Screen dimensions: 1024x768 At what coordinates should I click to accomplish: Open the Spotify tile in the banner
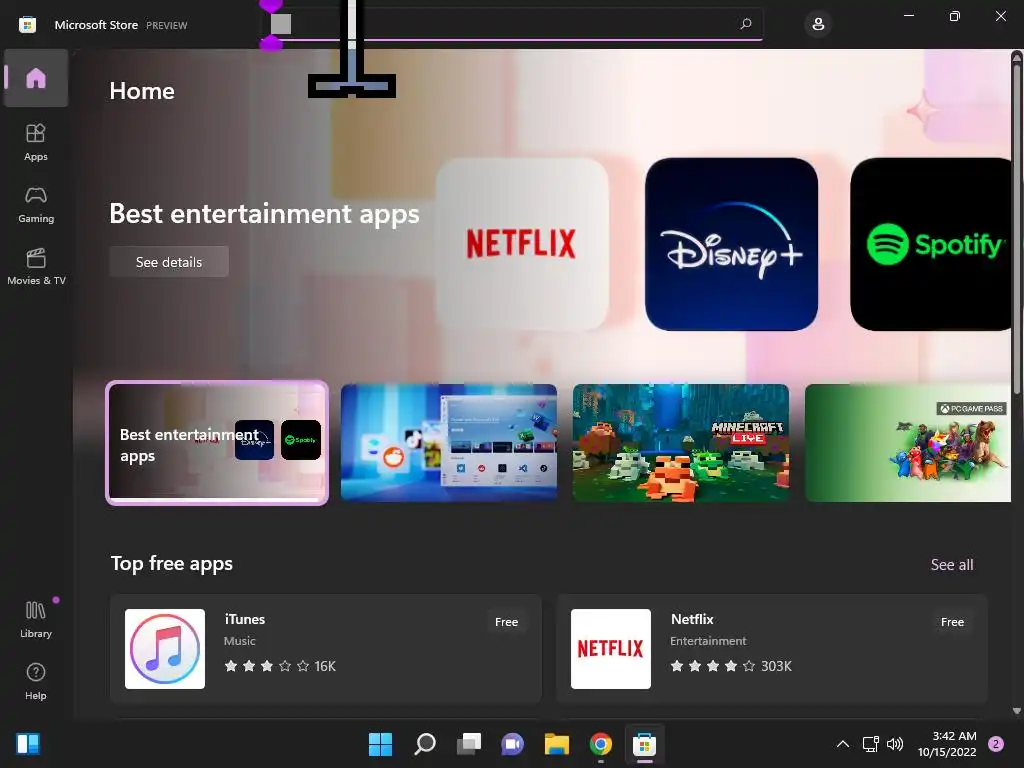click(932, 244)
